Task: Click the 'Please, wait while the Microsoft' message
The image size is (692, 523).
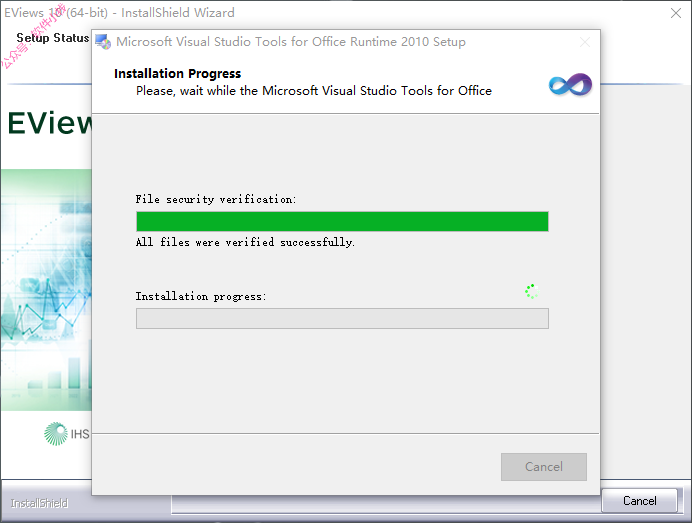Action: click(314, 90)
